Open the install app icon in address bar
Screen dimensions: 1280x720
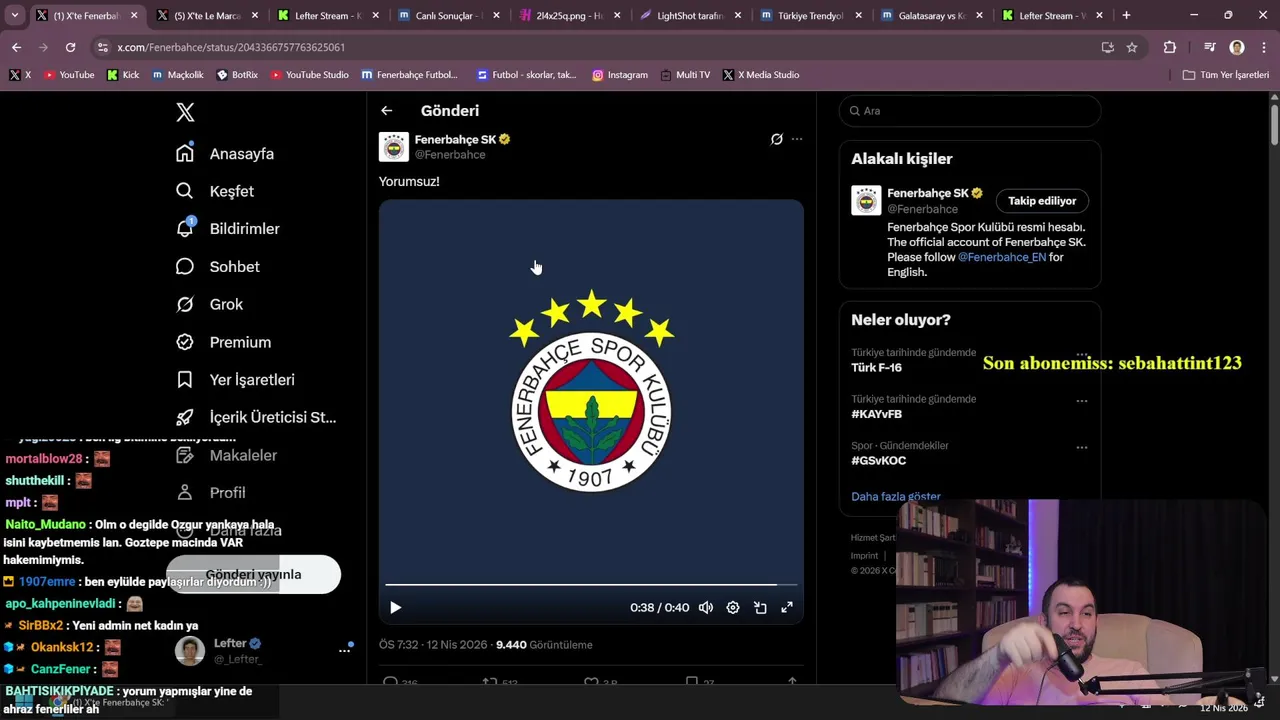point(1107,47)
